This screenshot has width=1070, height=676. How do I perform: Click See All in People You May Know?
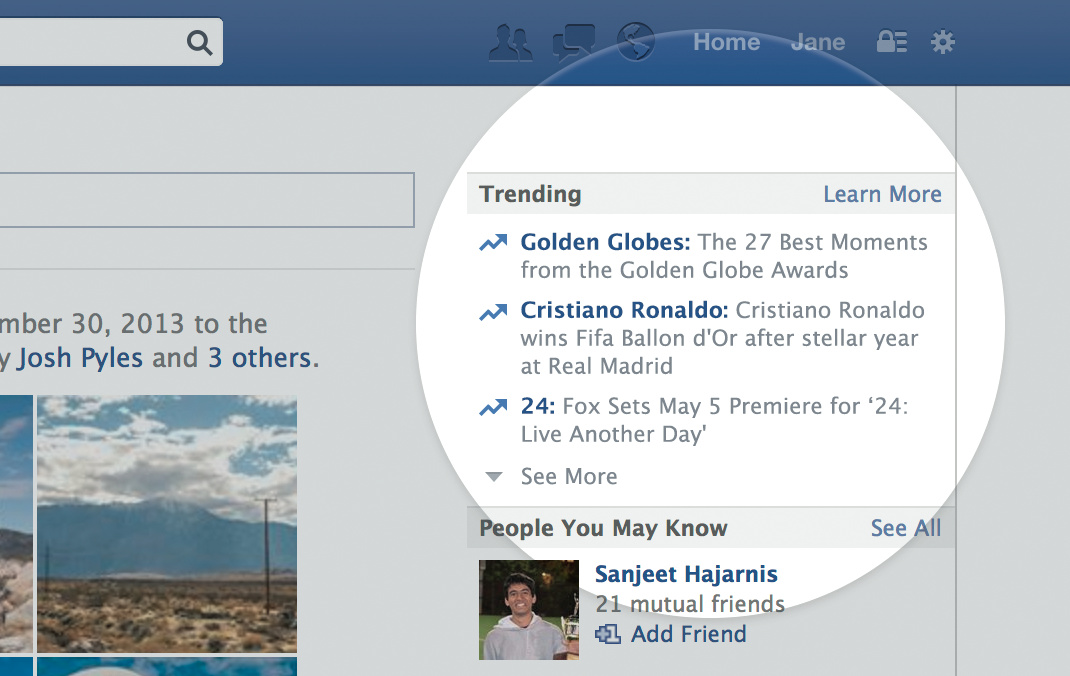(905, 528)
